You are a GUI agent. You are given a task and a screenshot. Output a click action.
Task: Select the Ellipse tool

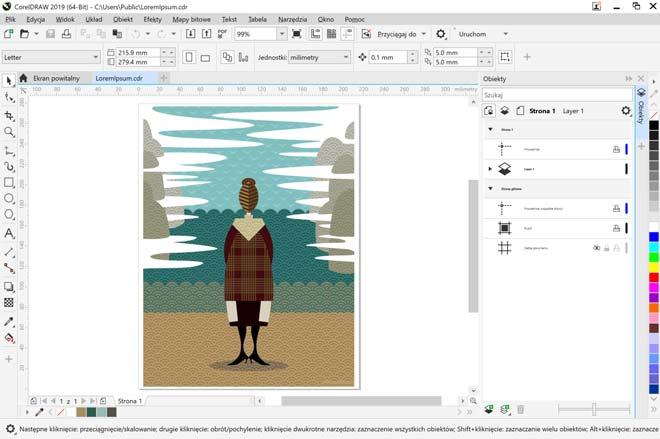[9, 198]
